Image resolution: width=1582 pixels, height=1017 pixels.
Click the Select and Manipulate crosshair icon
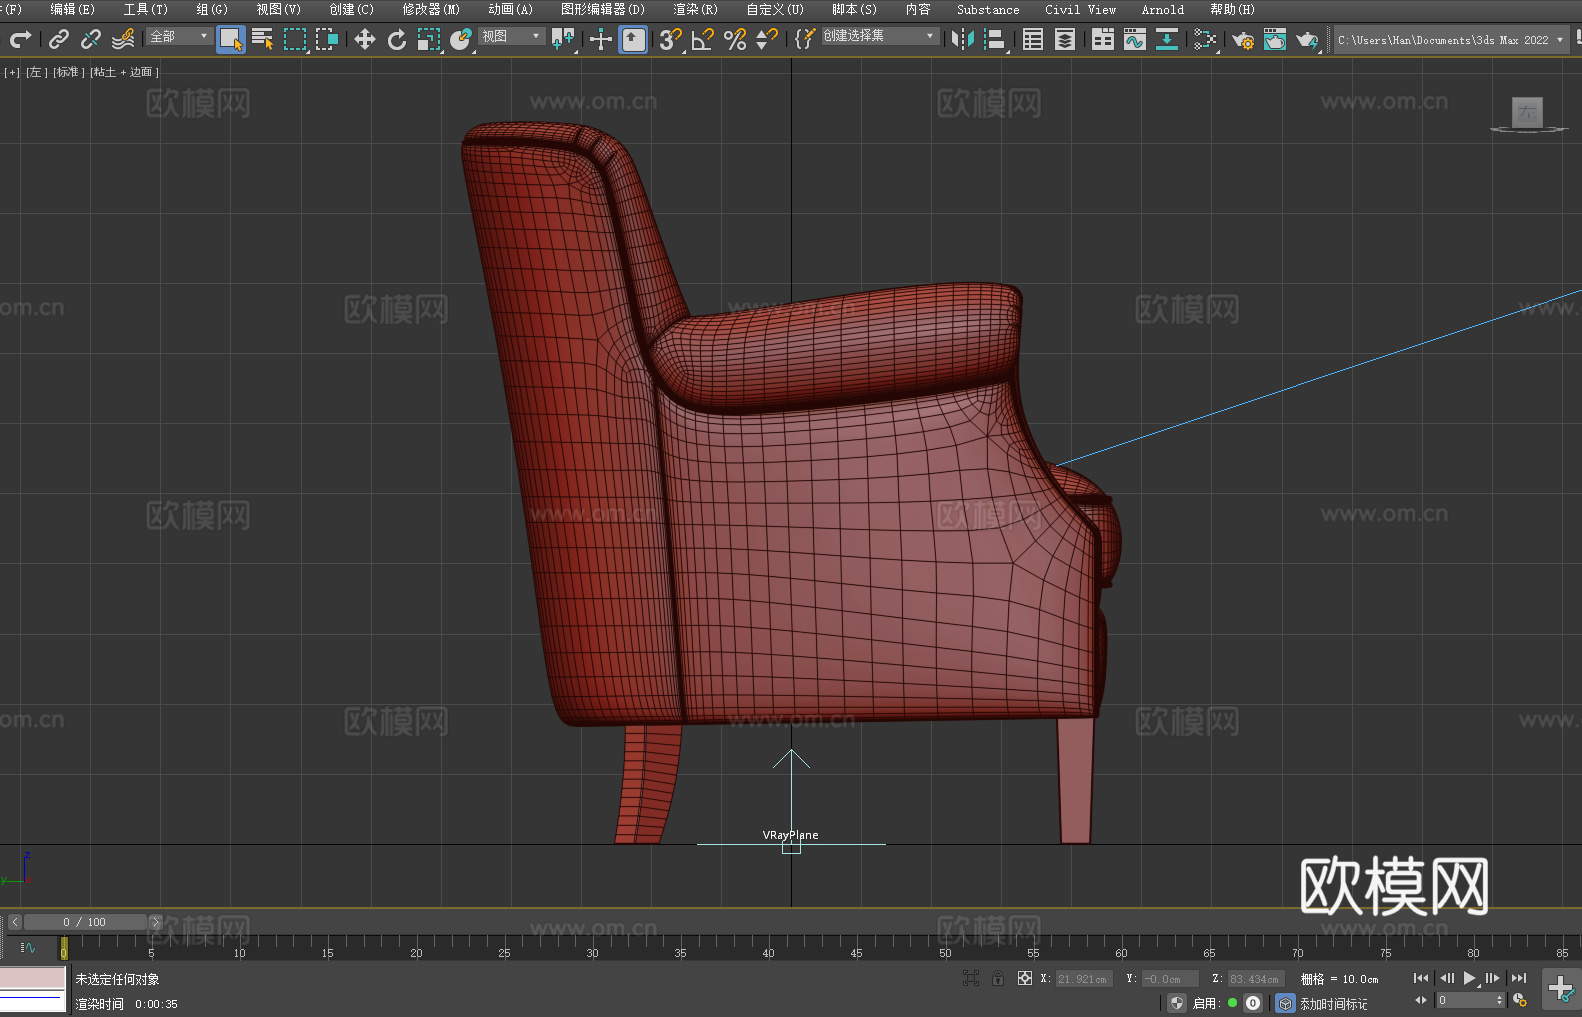[601, 39]
